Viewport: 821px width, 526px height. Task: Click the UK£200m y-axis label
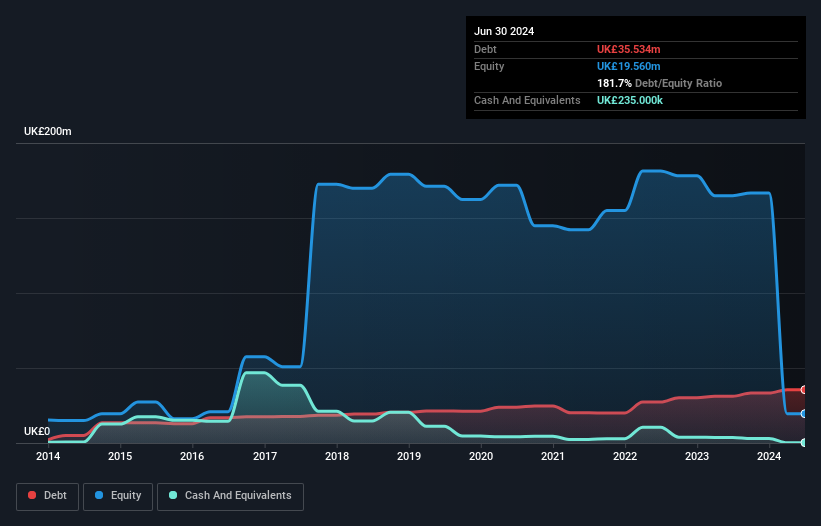coord(48,131)
